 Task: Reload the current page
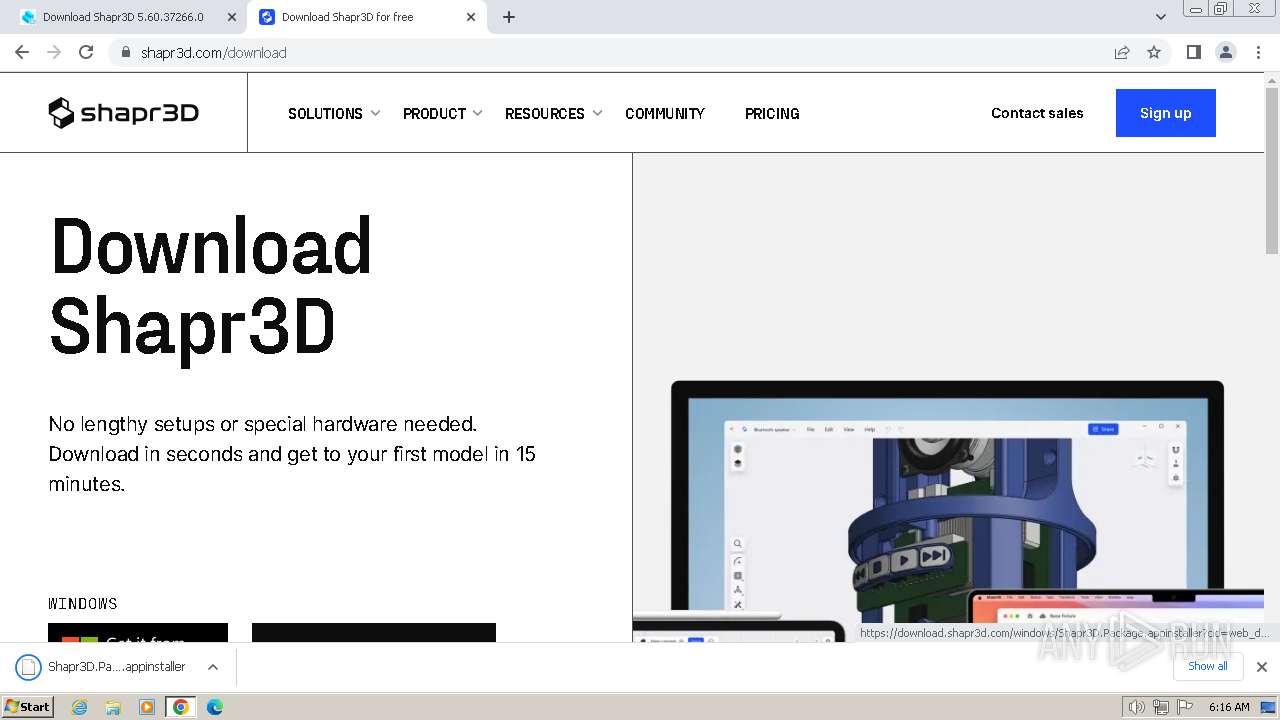pyautogui.click(x=86, y=52)
